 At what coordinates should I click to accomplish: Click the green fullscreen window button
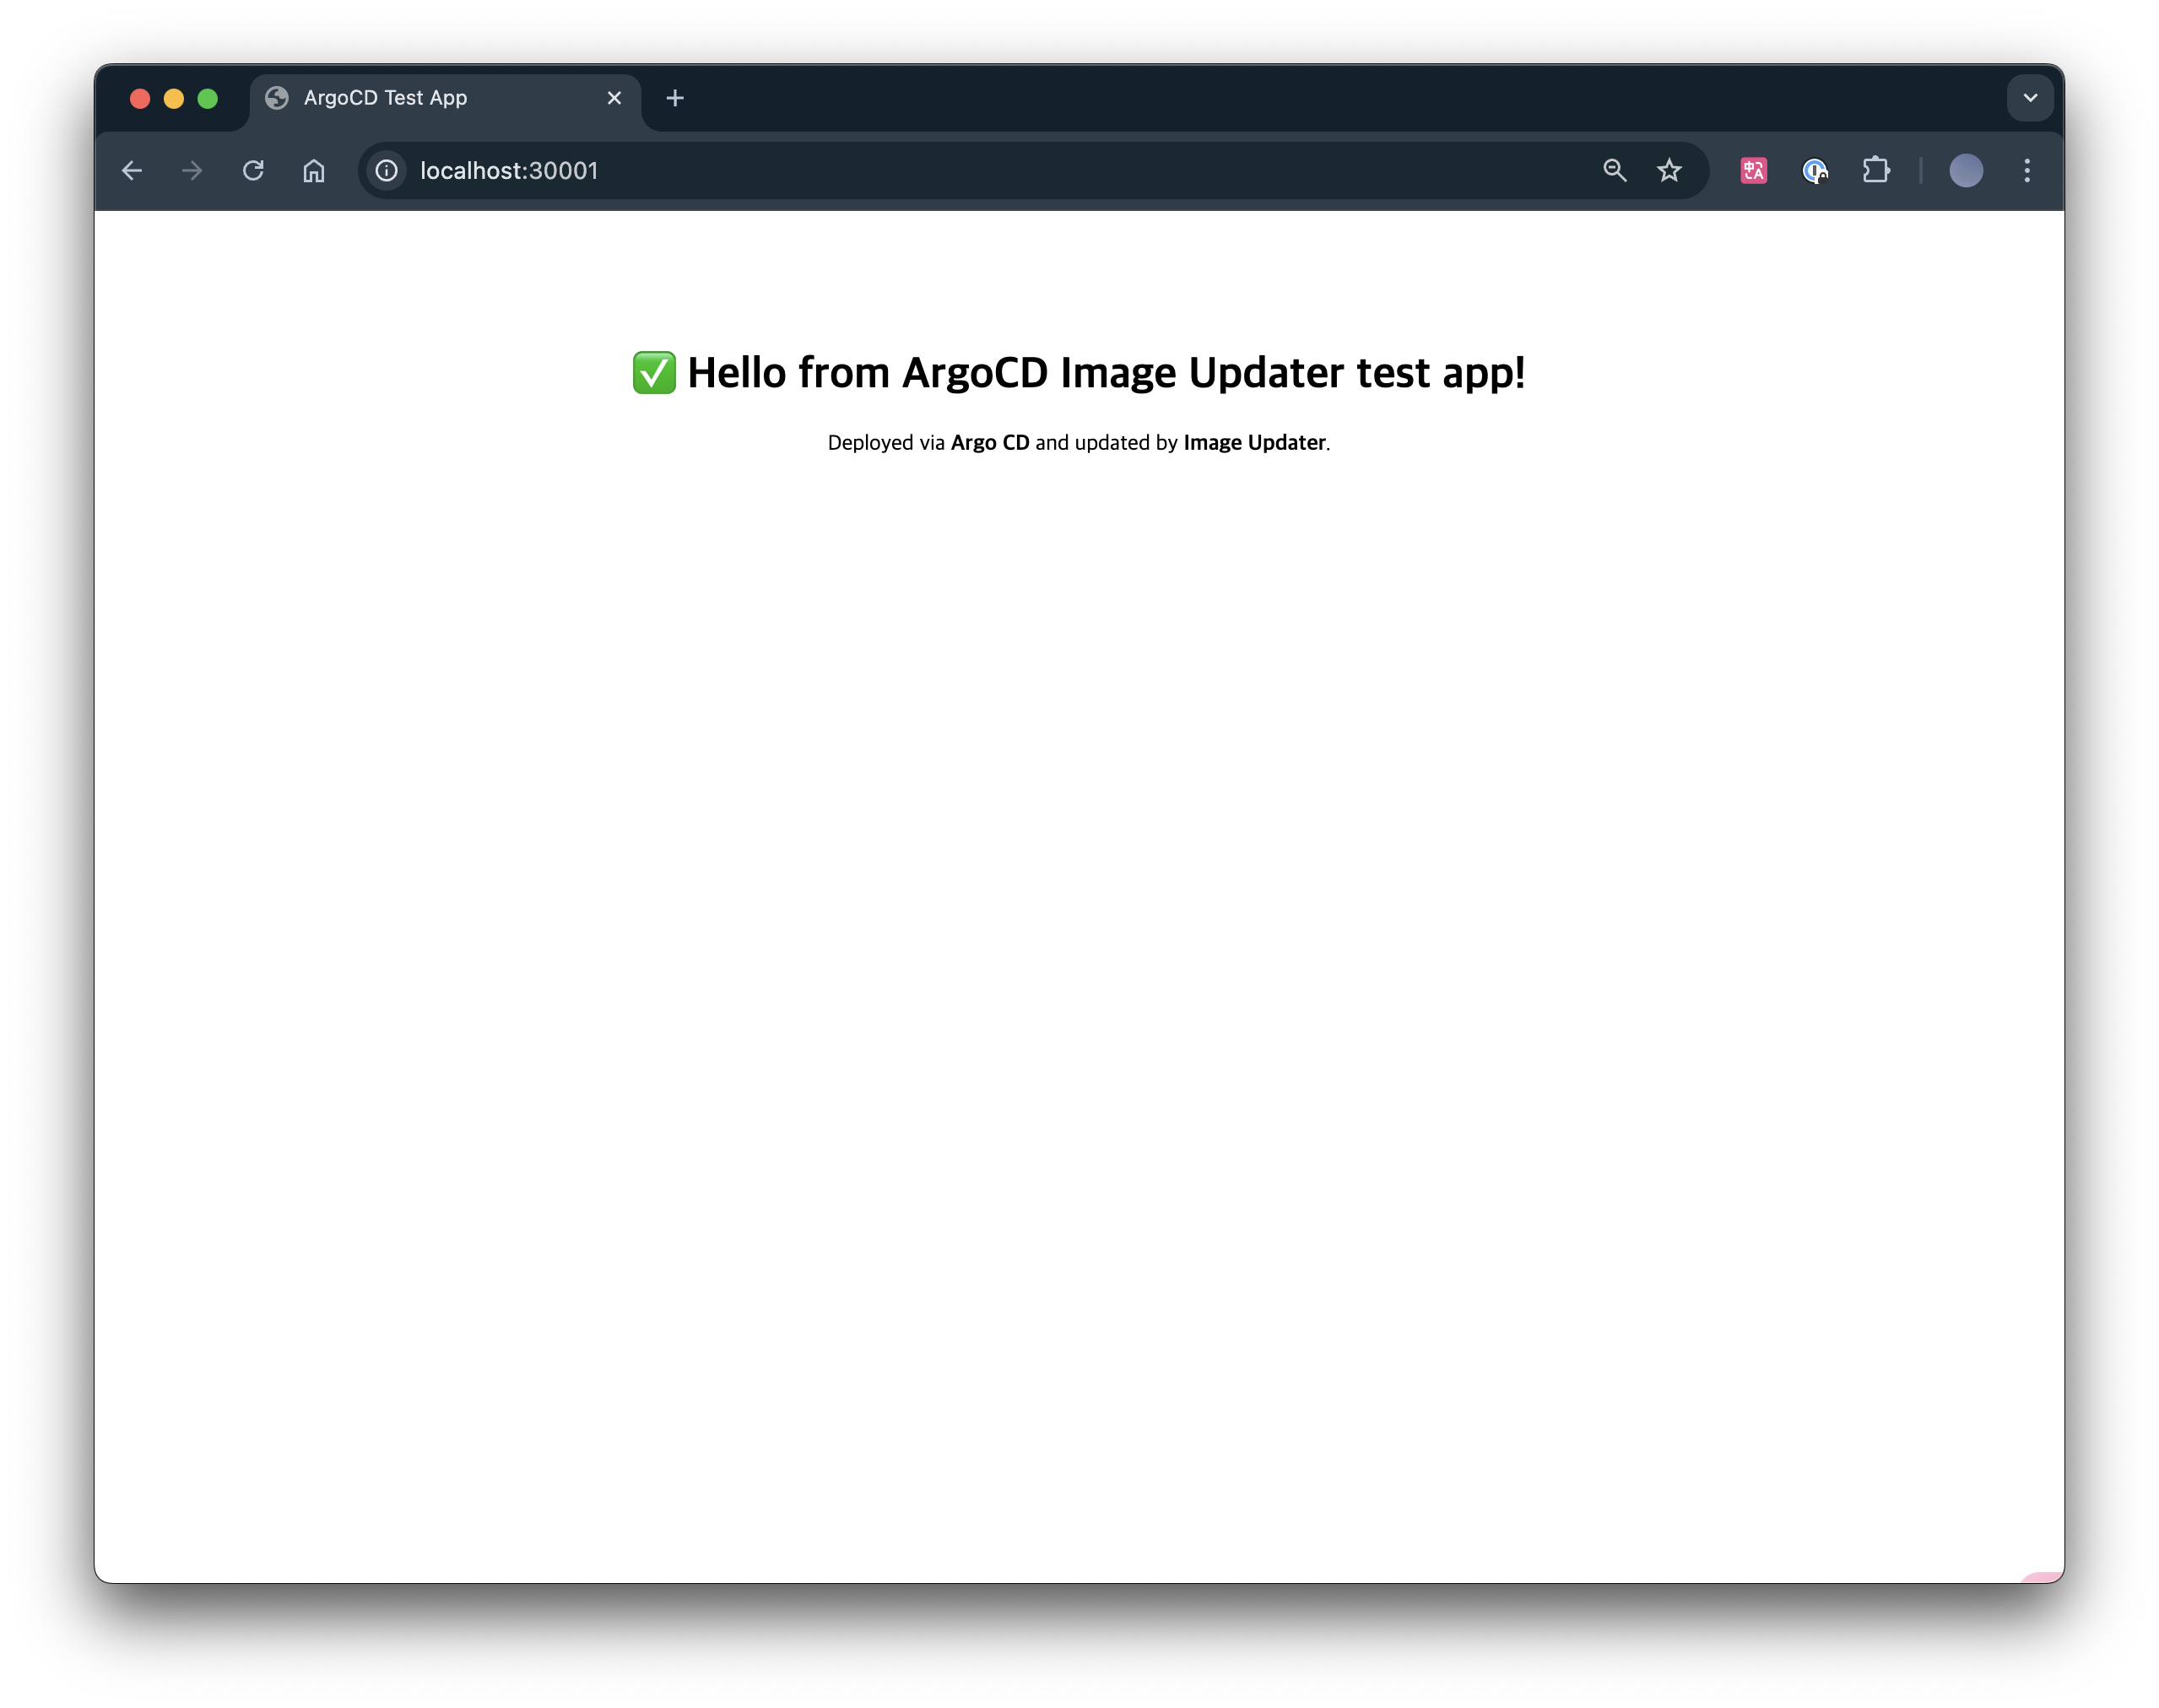[208, 98]
